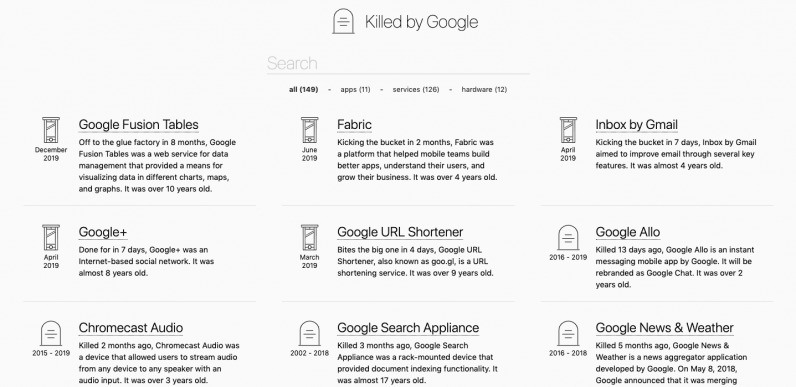The width and height of the screenshot is (796, 387).
Task: Click the guillotine icon beside Google Fusion Tables
Action: coord(51,131)
